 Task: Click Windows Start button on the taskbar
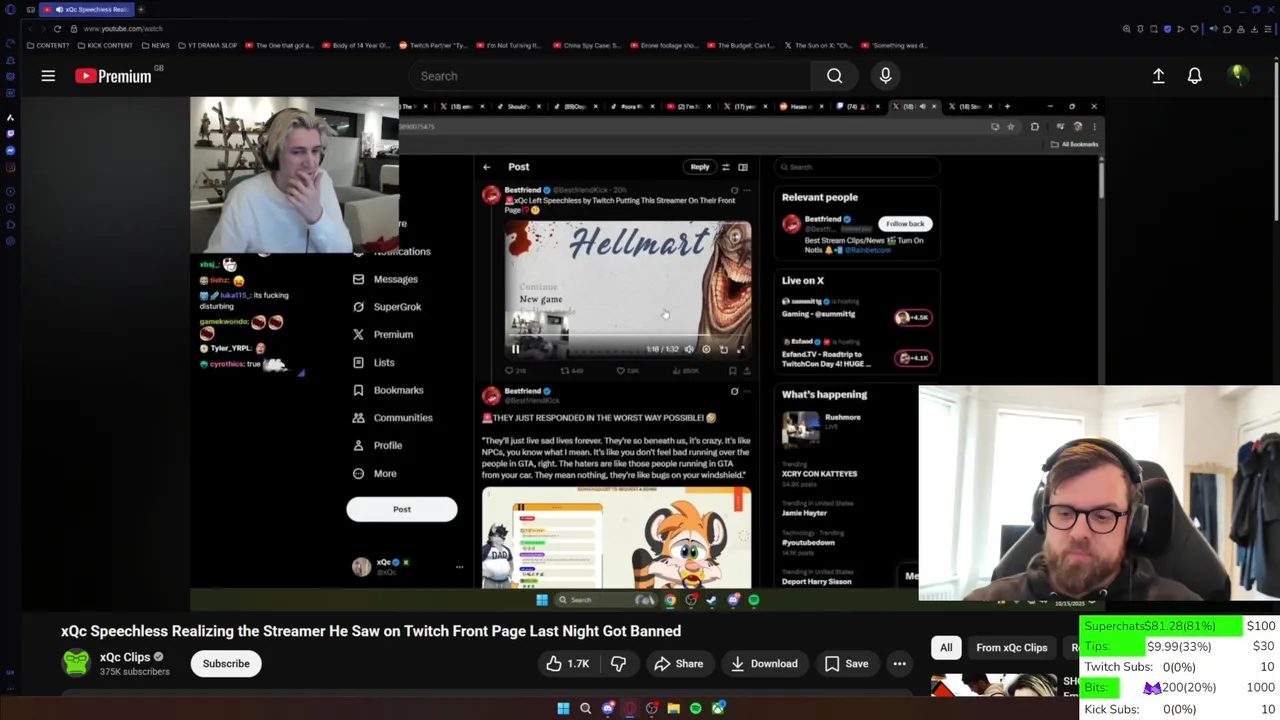(563, 709)
